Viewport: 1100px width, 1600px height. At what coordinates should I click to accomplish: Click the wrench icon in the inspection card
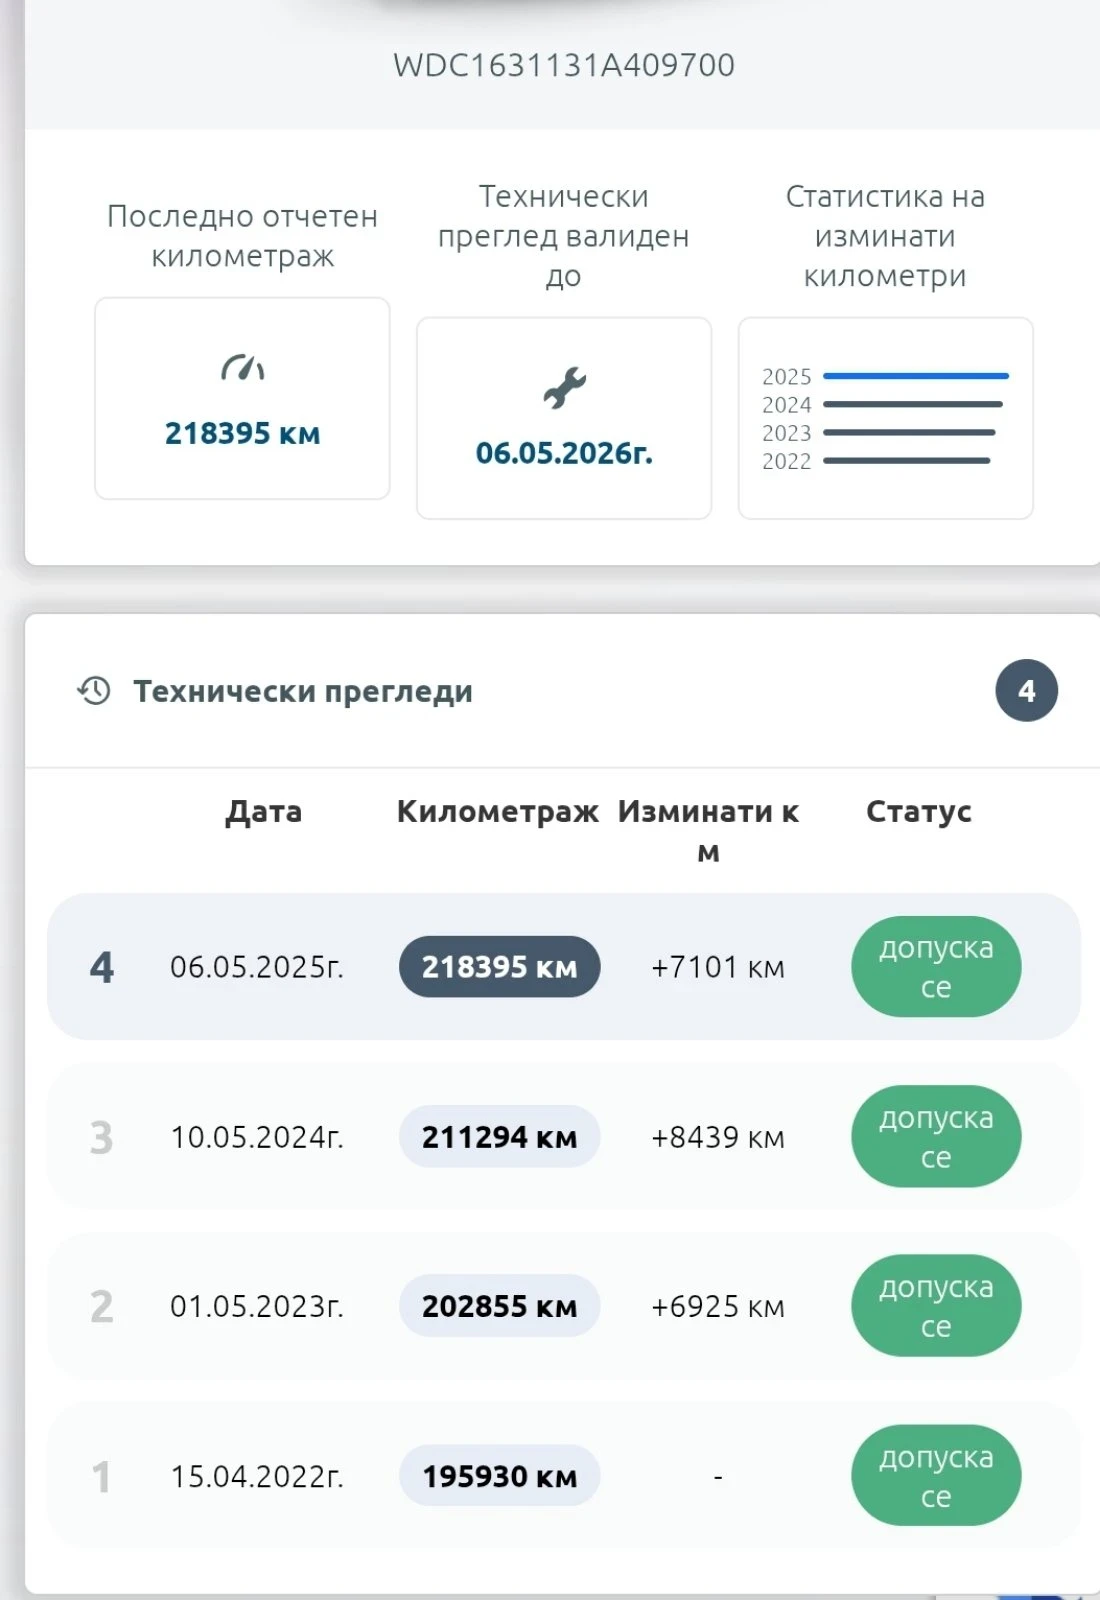564,388
